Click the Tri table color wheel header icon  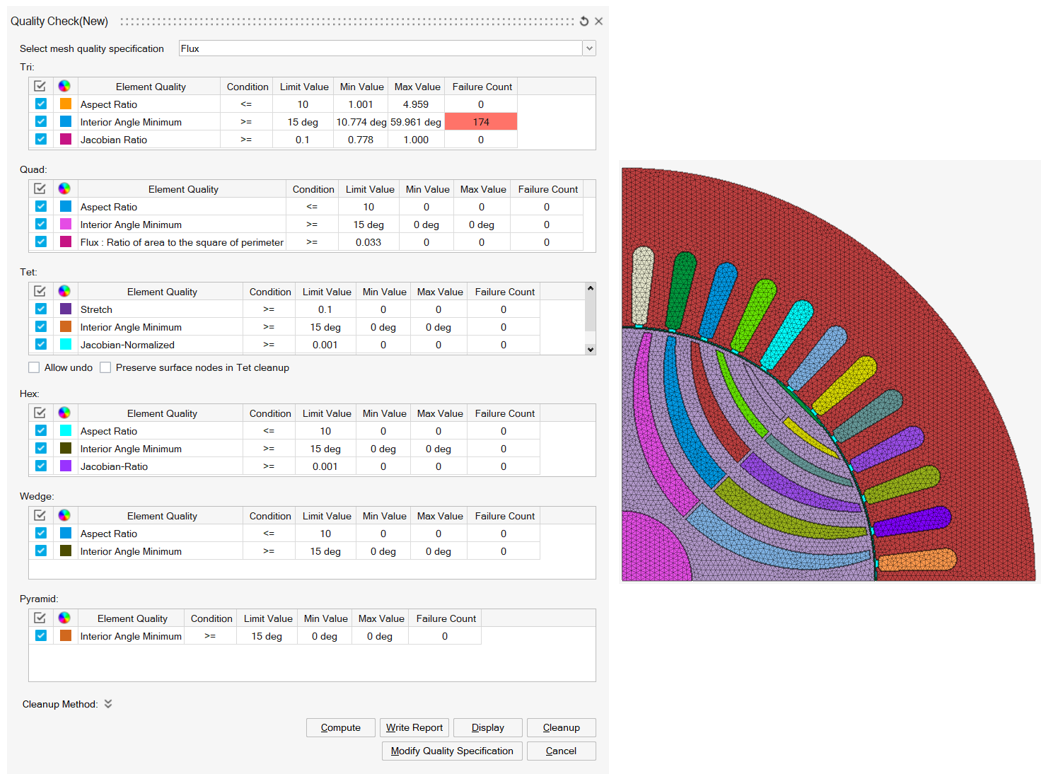pos(64,87)
